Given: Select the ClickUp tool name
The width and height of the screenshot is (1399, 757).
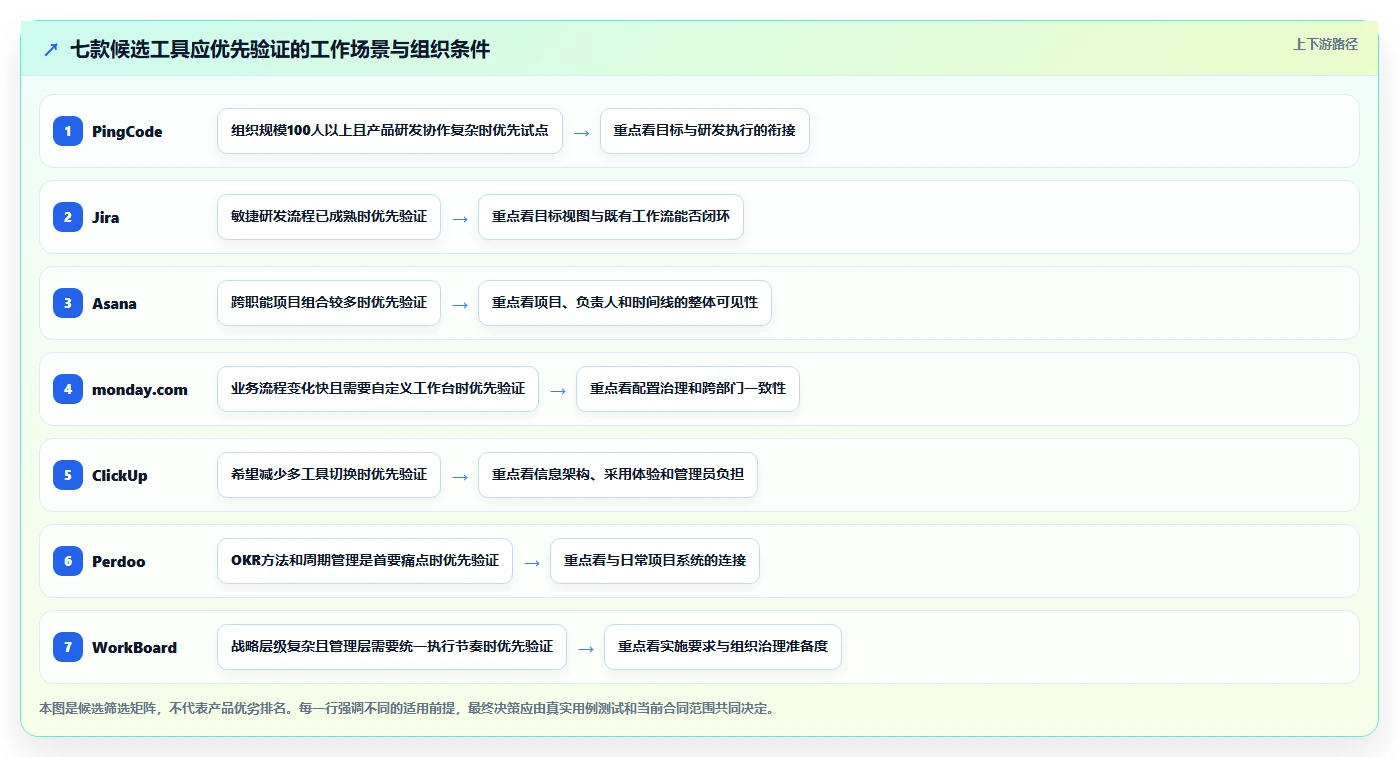Looking at the screenshot, I should click(x=120, y=476).
